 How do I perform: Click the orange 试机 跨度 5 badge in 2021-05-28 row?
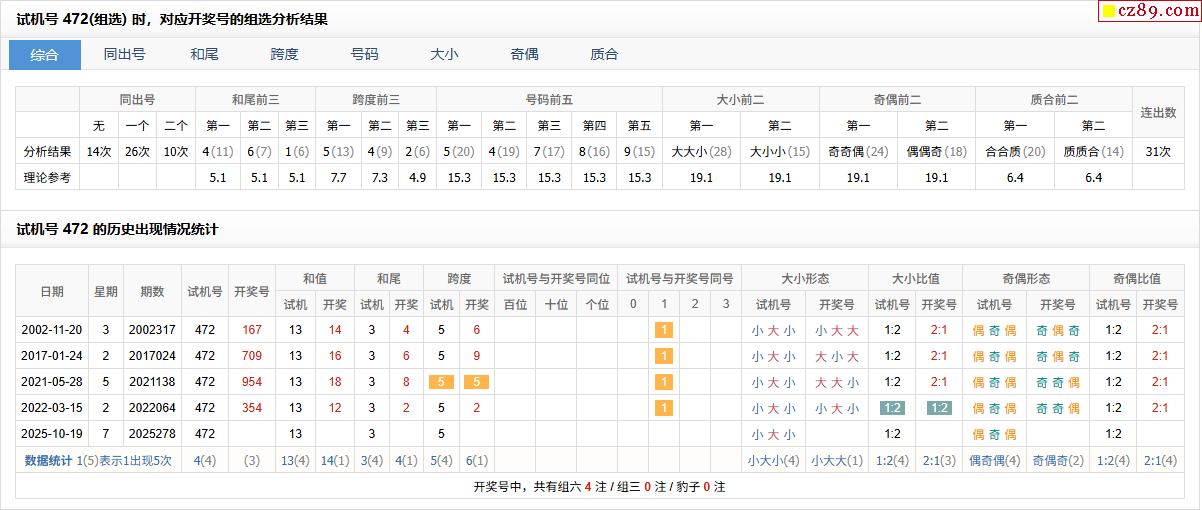tap(441, 382)
